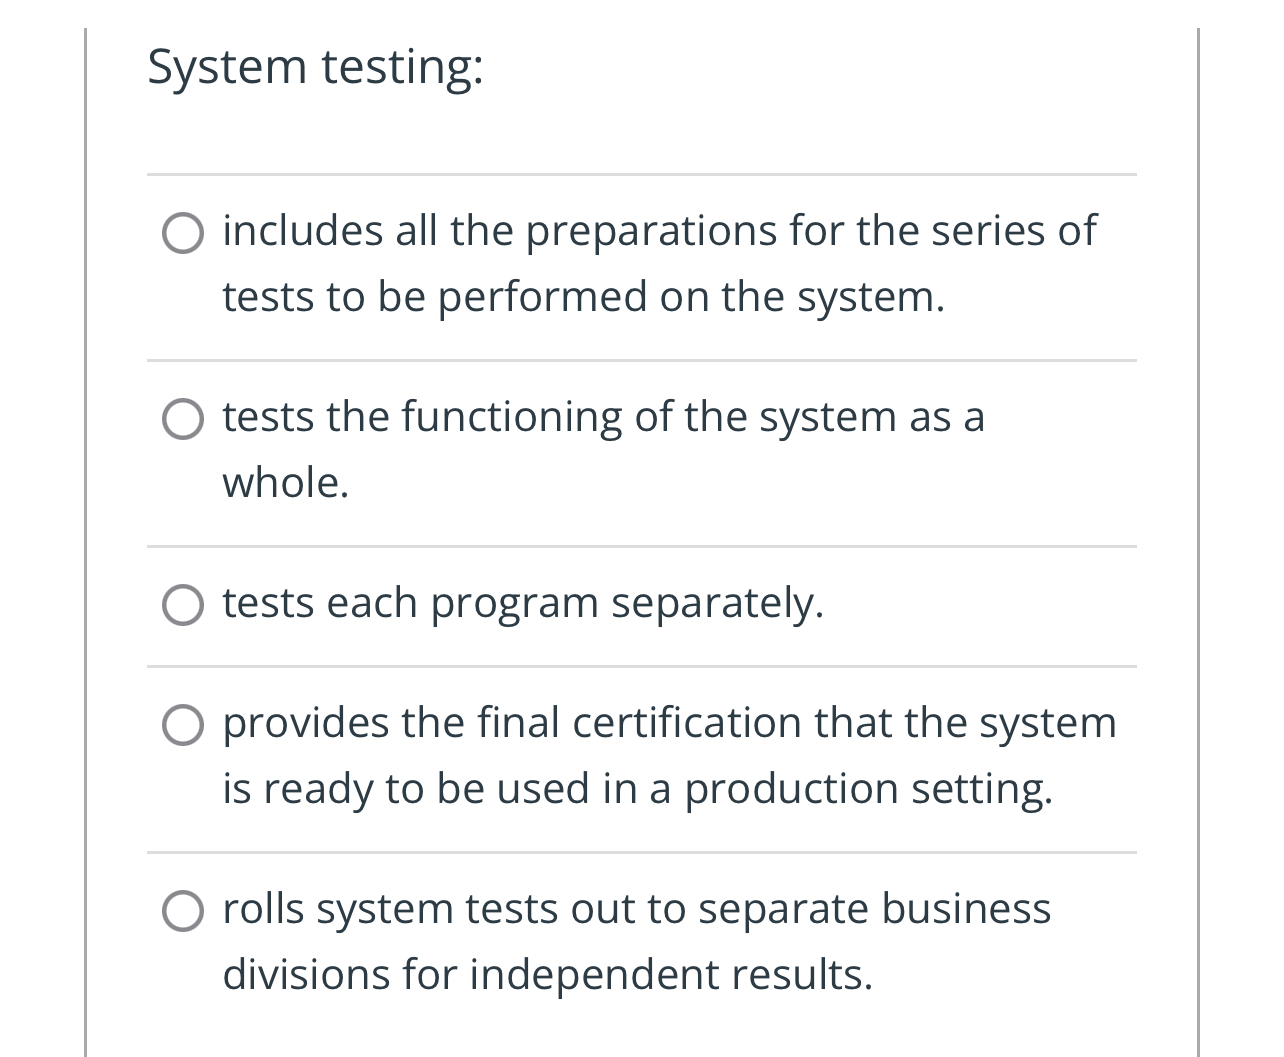Select the 'rolls system tests out' radio button
Viewport: 1284px width, 1057px height.
pos(183,911)
